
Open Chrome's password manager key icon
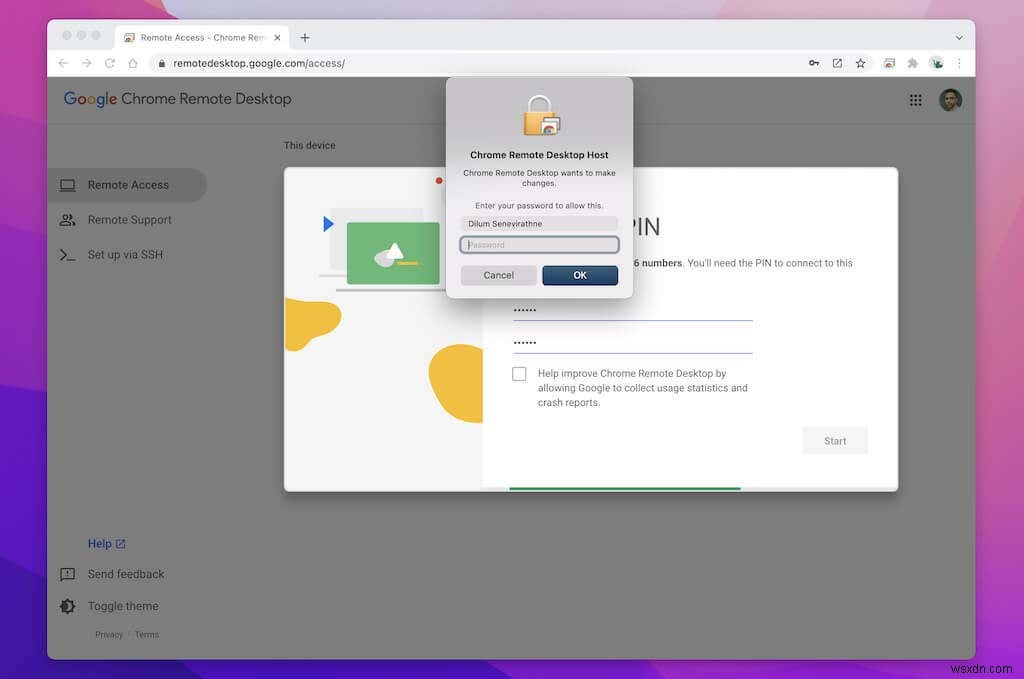tap(814, 62)
